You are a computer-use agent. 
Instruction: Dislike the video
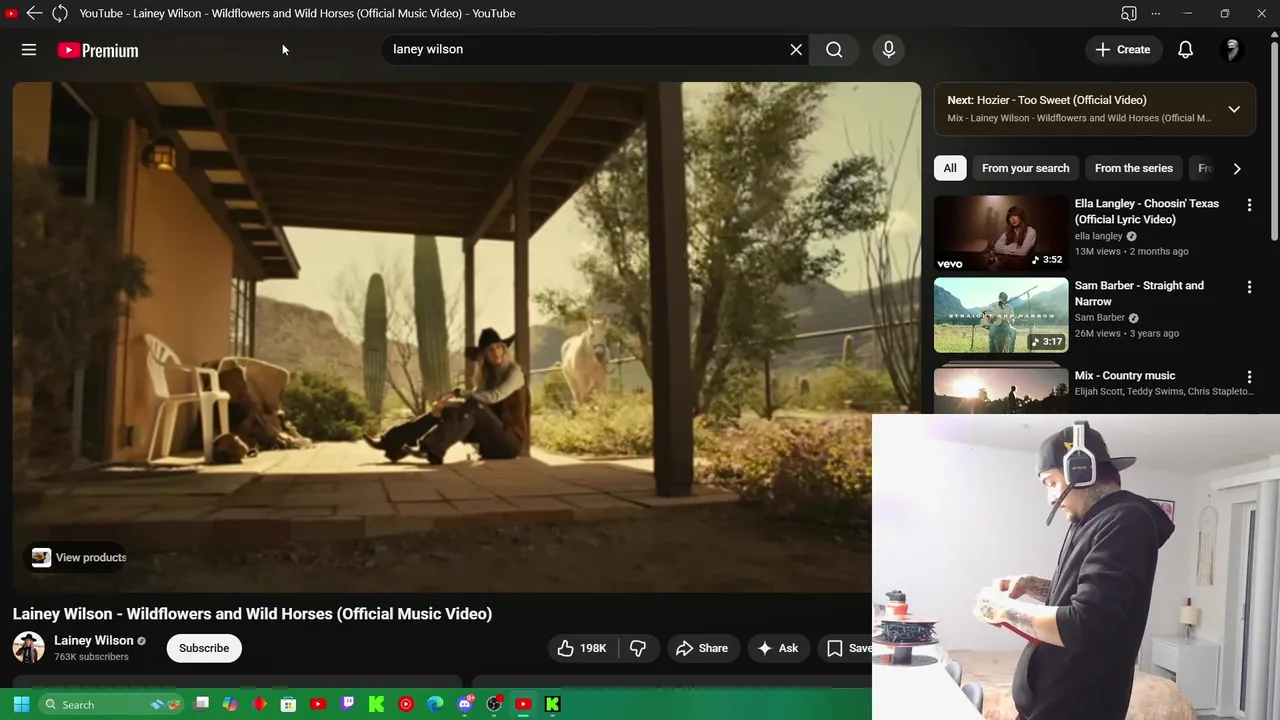(638, 648)
